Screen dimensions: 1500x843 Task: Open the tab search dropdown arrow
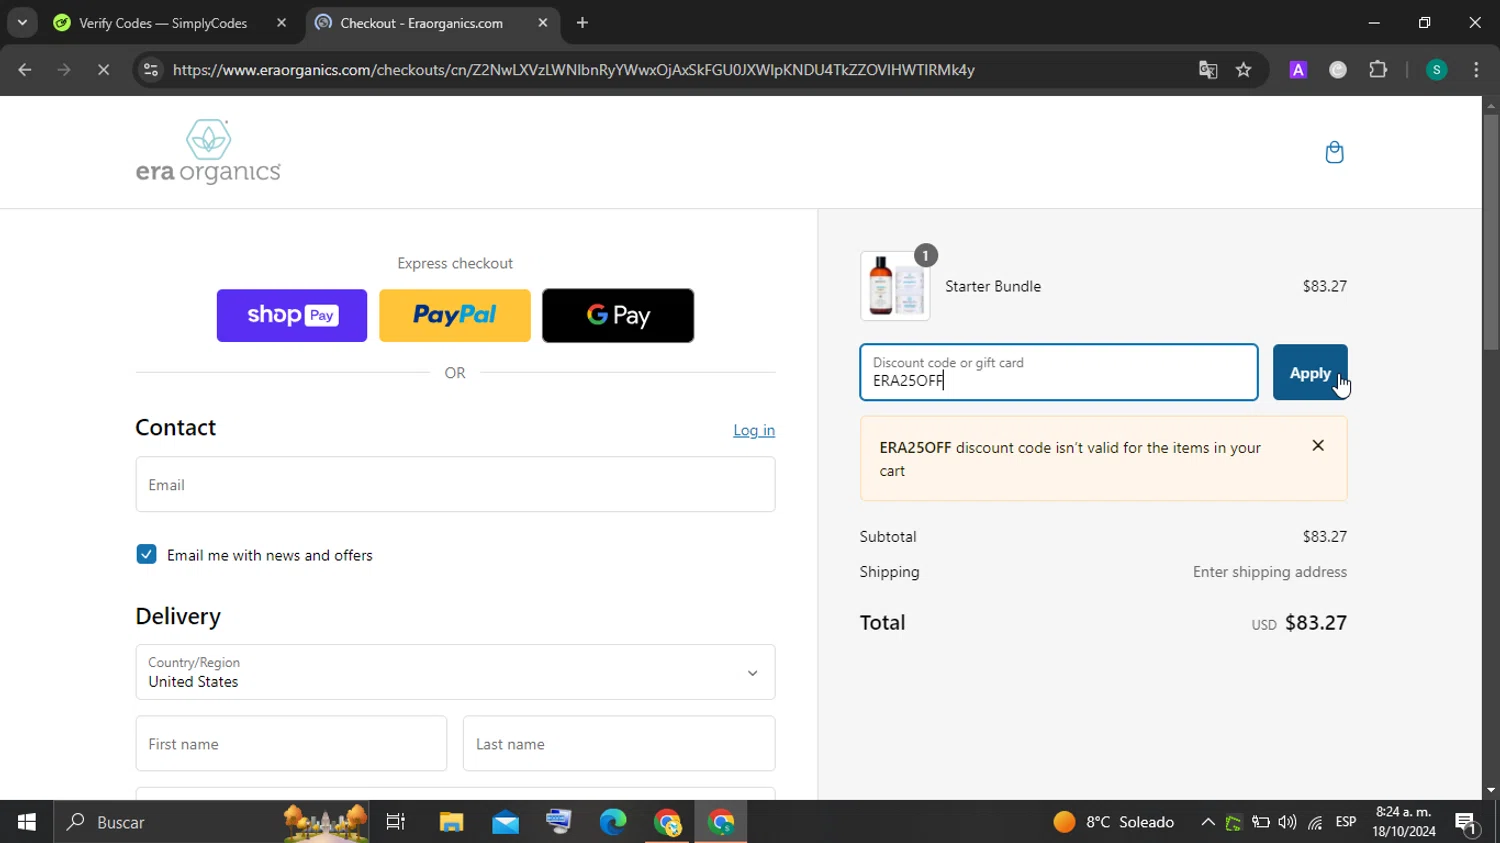(x=22, y=22)
